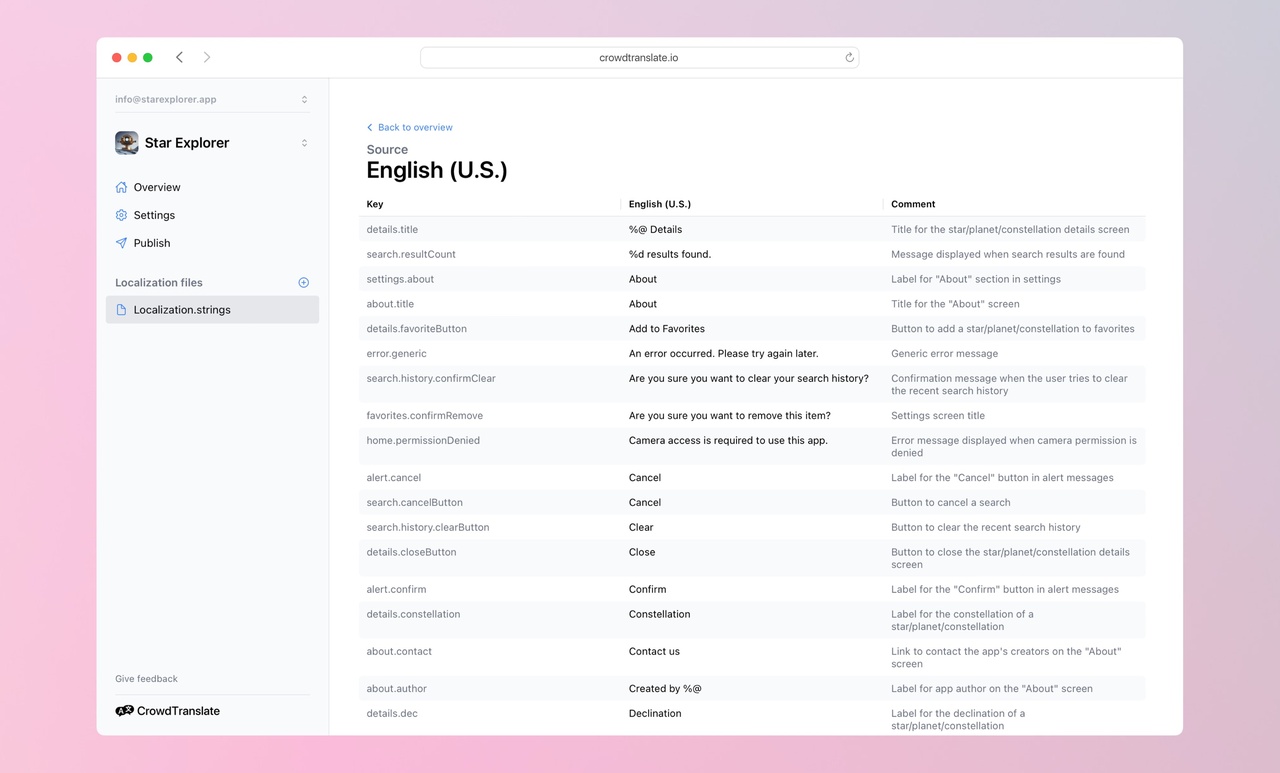The width and height of the screenshot is (1280, 773).
Task: Click the Give feedback link
Action: [x=146, y=678]
